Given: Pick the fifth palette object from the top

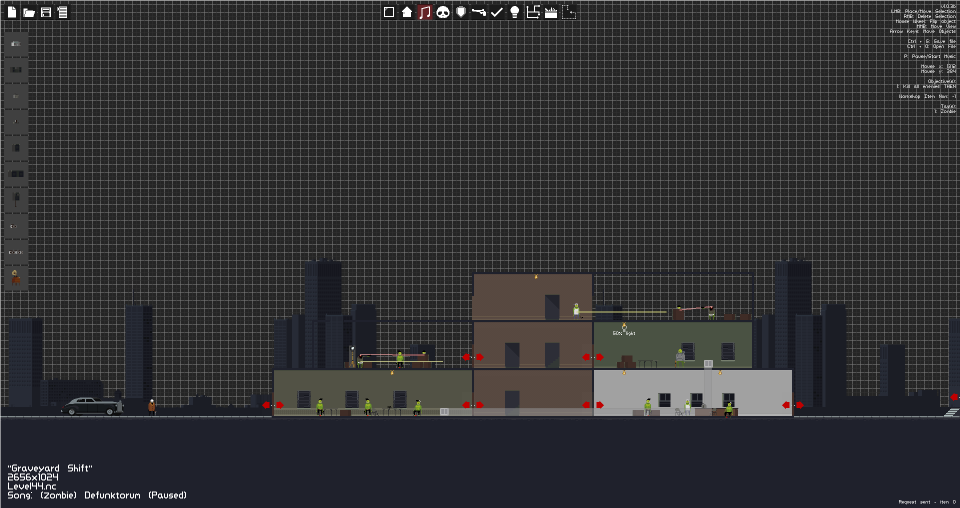Looking at the screenshot, I should pos(16,148).
